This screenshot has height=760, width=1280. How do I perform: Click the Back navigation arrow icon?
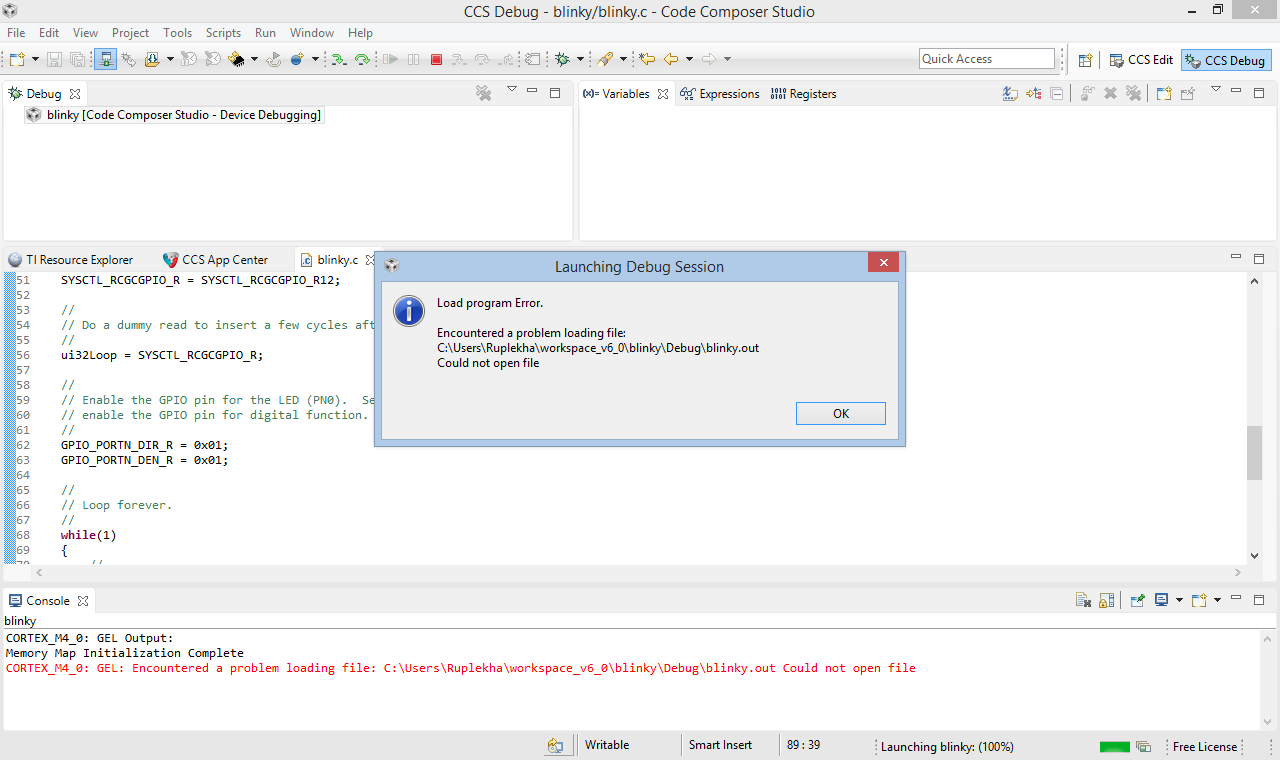click(671, 60)
